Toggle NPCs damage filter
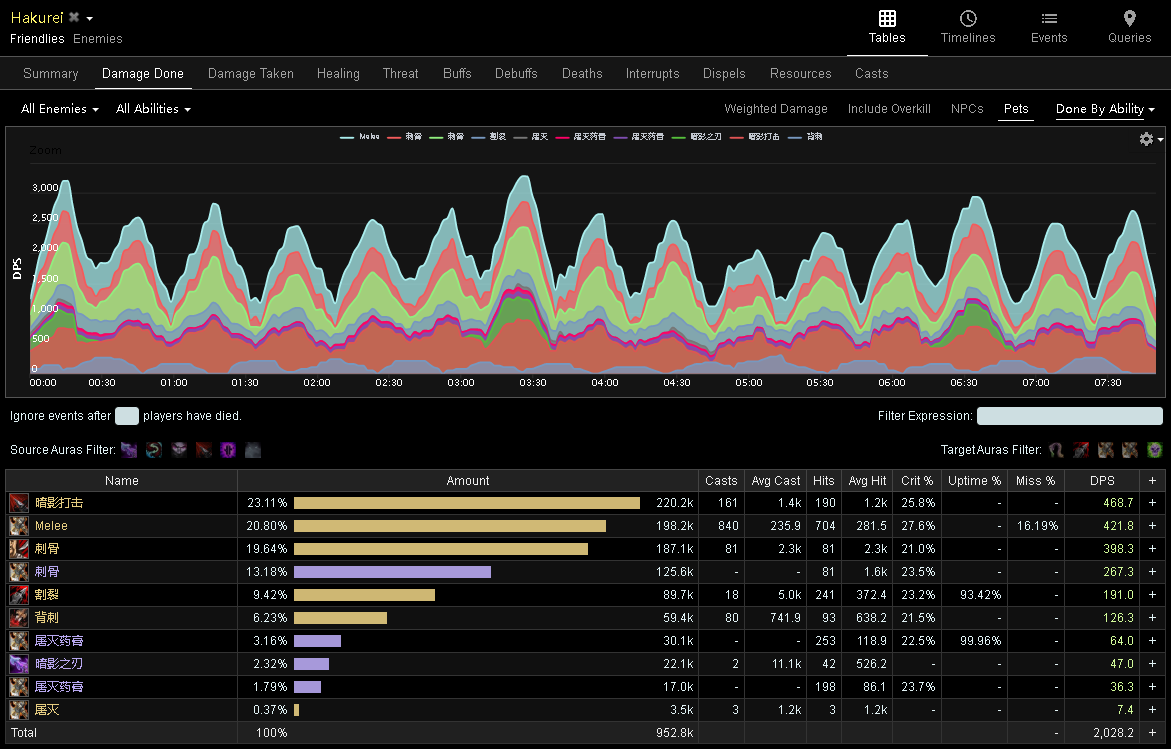The width and height of the screenshot is (1171, 749). point(967,109)
